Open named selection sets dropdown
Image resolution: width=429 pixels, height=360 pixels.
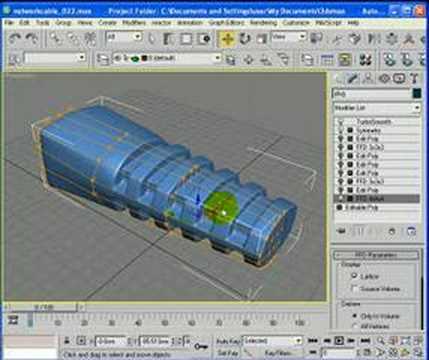pyautogui.click(x=55, y=58)
